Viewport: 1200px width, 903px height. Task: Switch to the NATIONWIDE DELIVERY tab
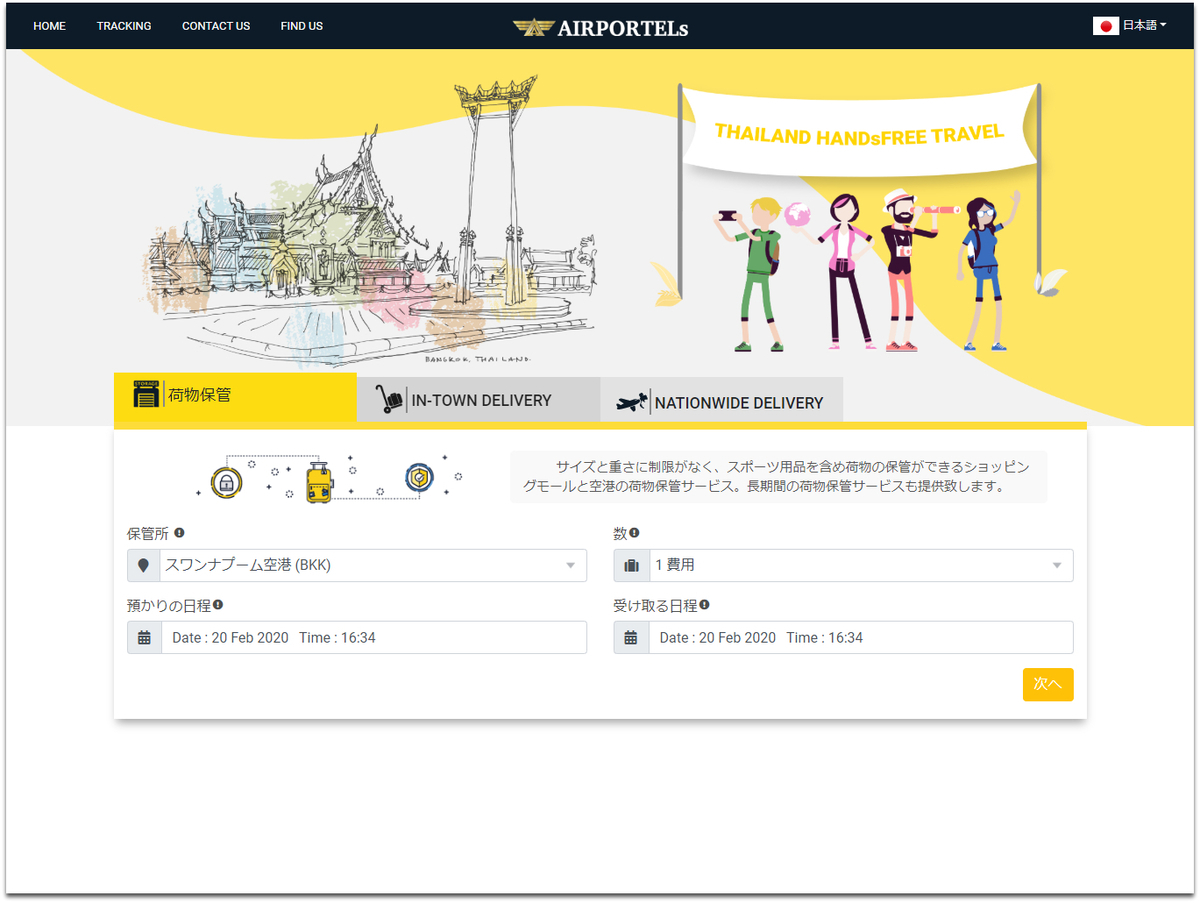[722, 400]
